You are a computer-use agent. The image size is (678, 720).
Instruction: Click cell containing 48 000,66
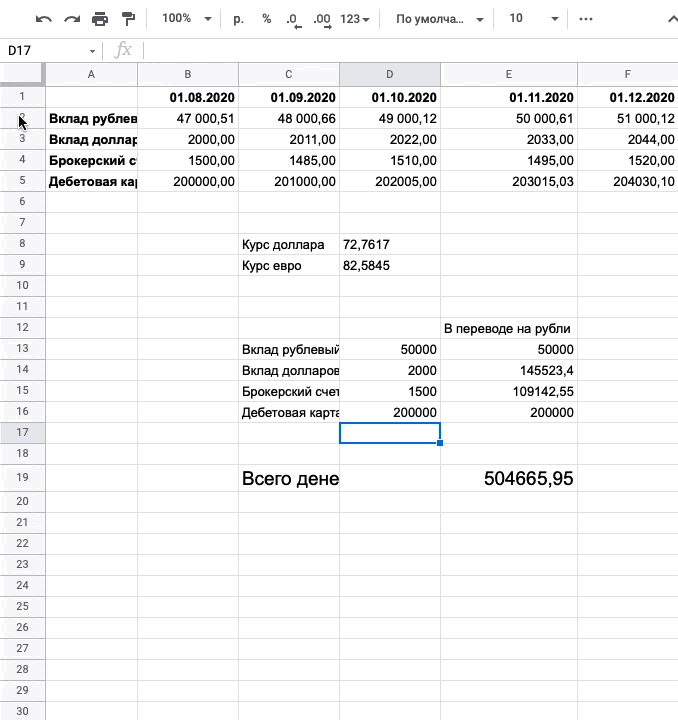pos(289,118)
